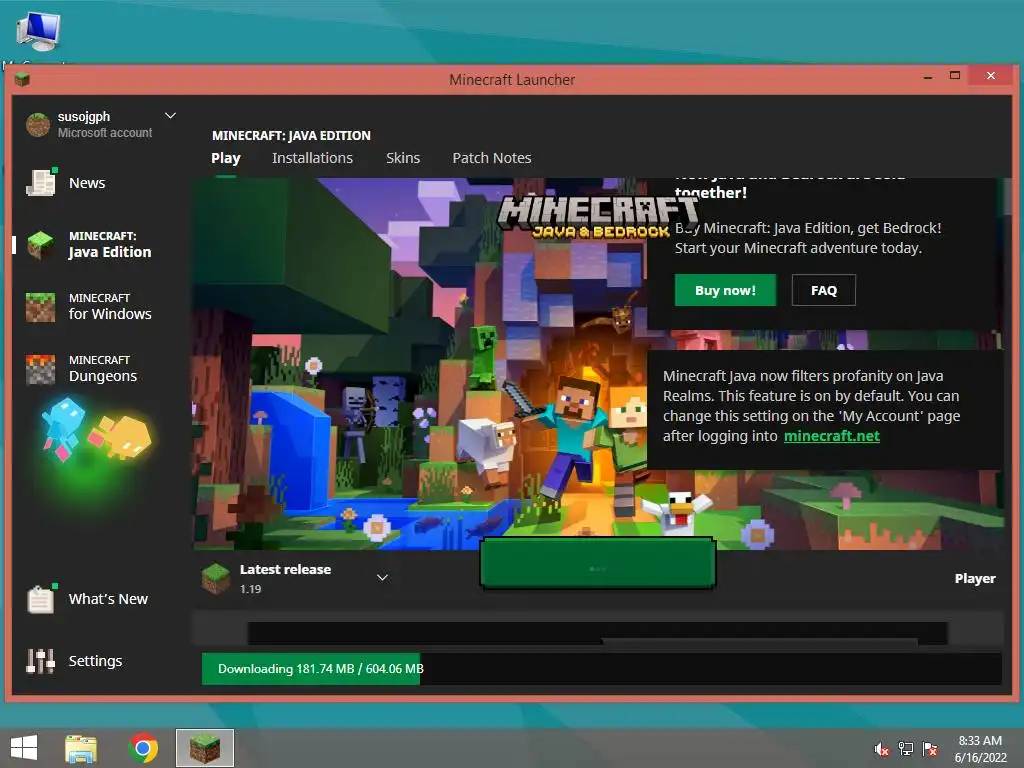1024x768 pixels.
Task: Open the Skins tab
Action: (x=403, y=158)
